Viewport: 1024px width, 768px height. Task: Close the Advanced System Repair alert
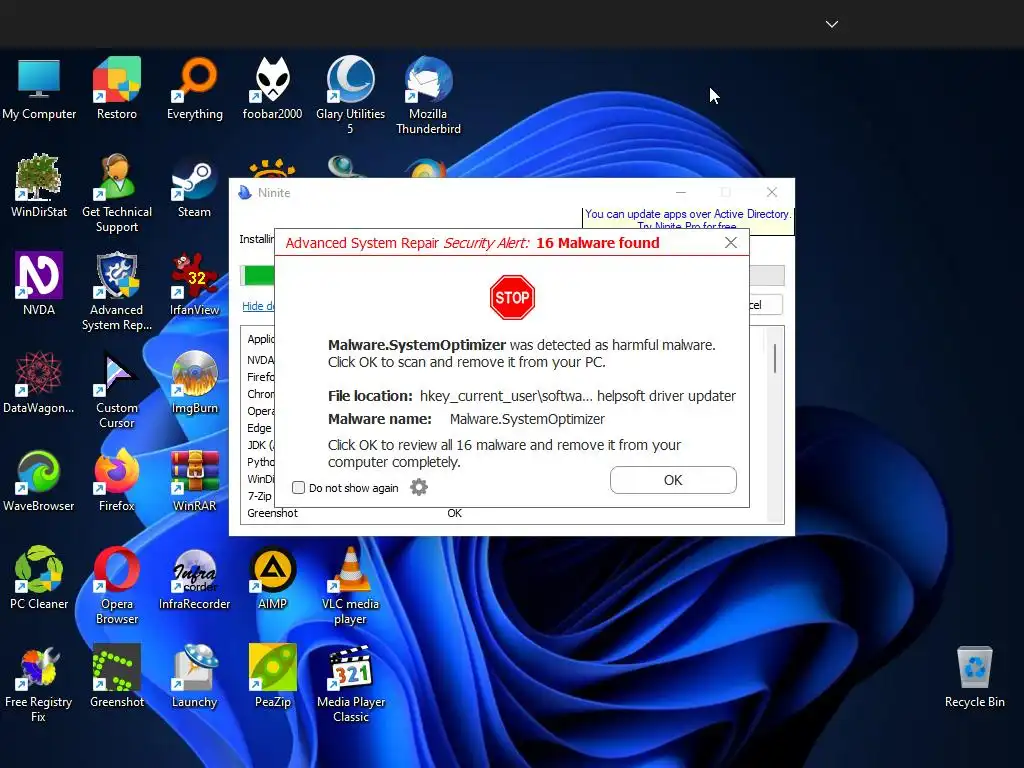coord(731,243)
